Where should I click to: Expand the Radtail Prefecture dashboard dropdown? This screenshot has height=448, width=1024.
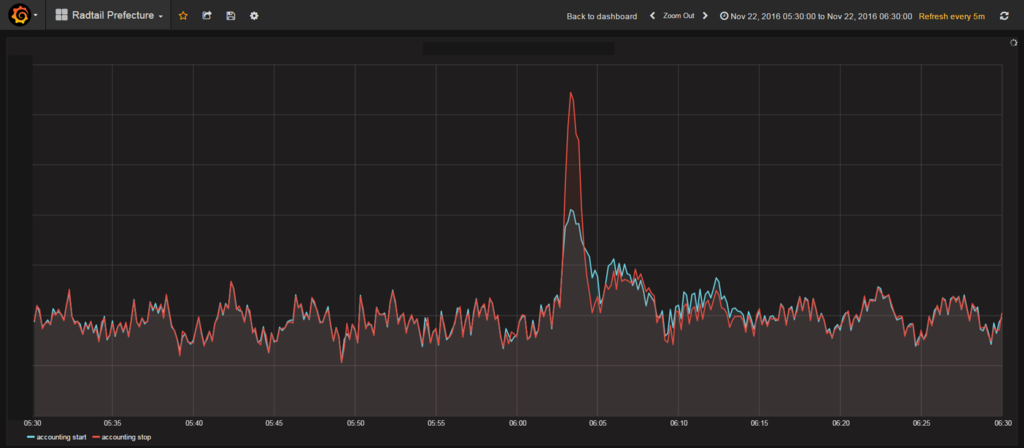(x=108, y=15)
